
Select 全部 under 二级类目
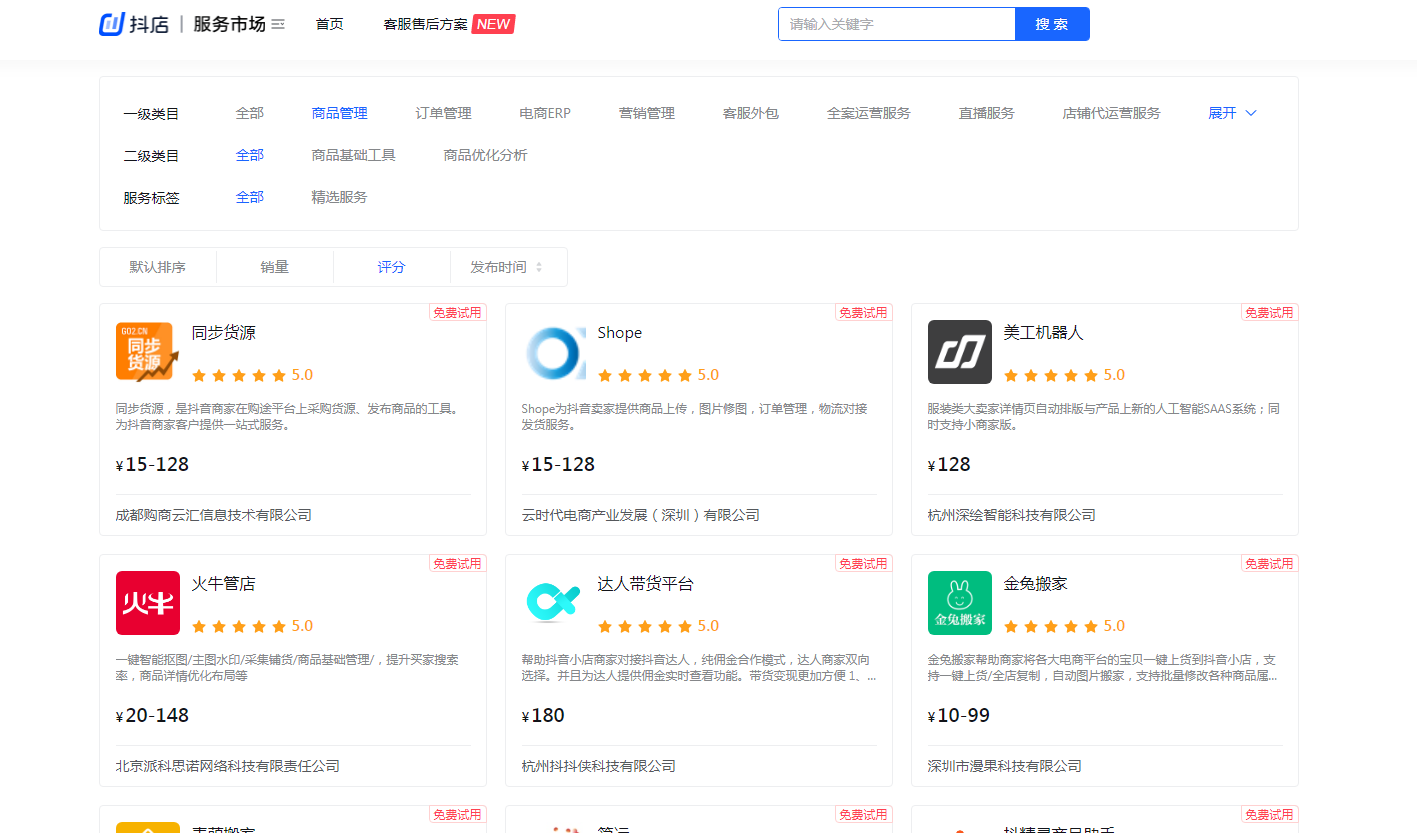[250, 155]
